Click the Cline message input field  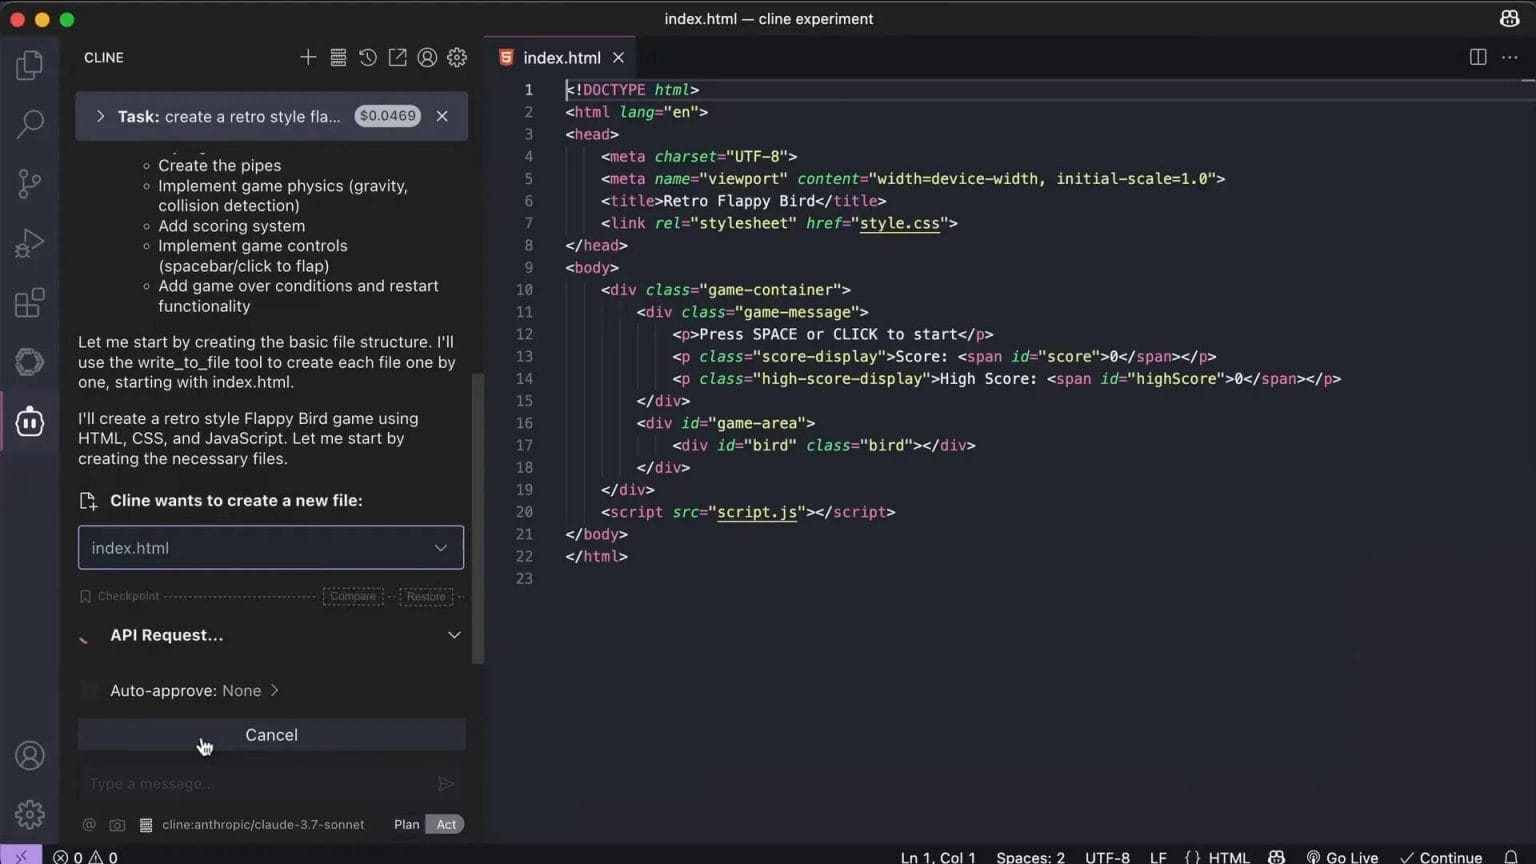[x=250, y=783]
